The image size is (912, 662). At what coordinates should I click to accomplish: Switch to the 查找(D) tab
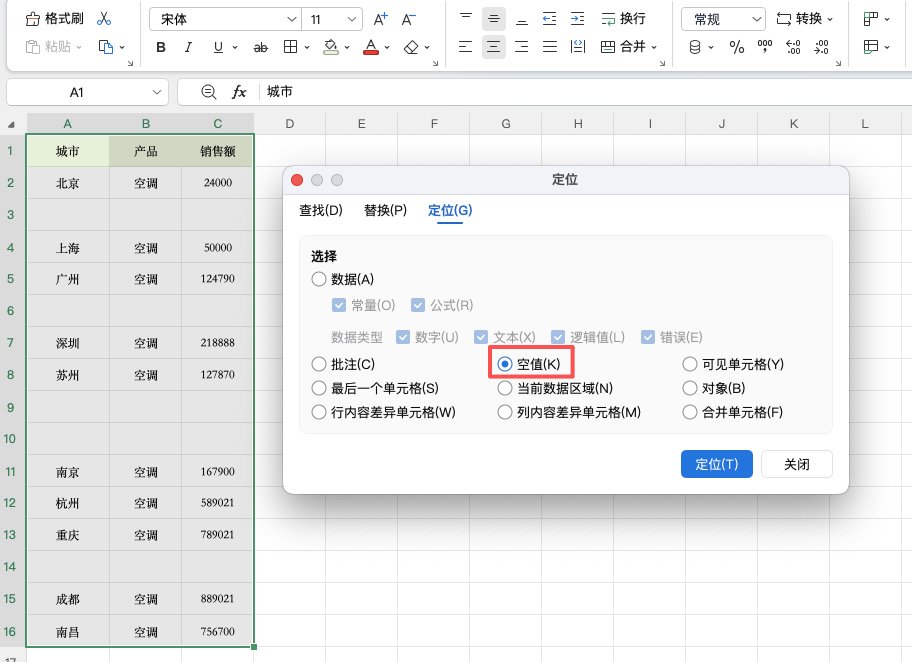click(321, 210)
